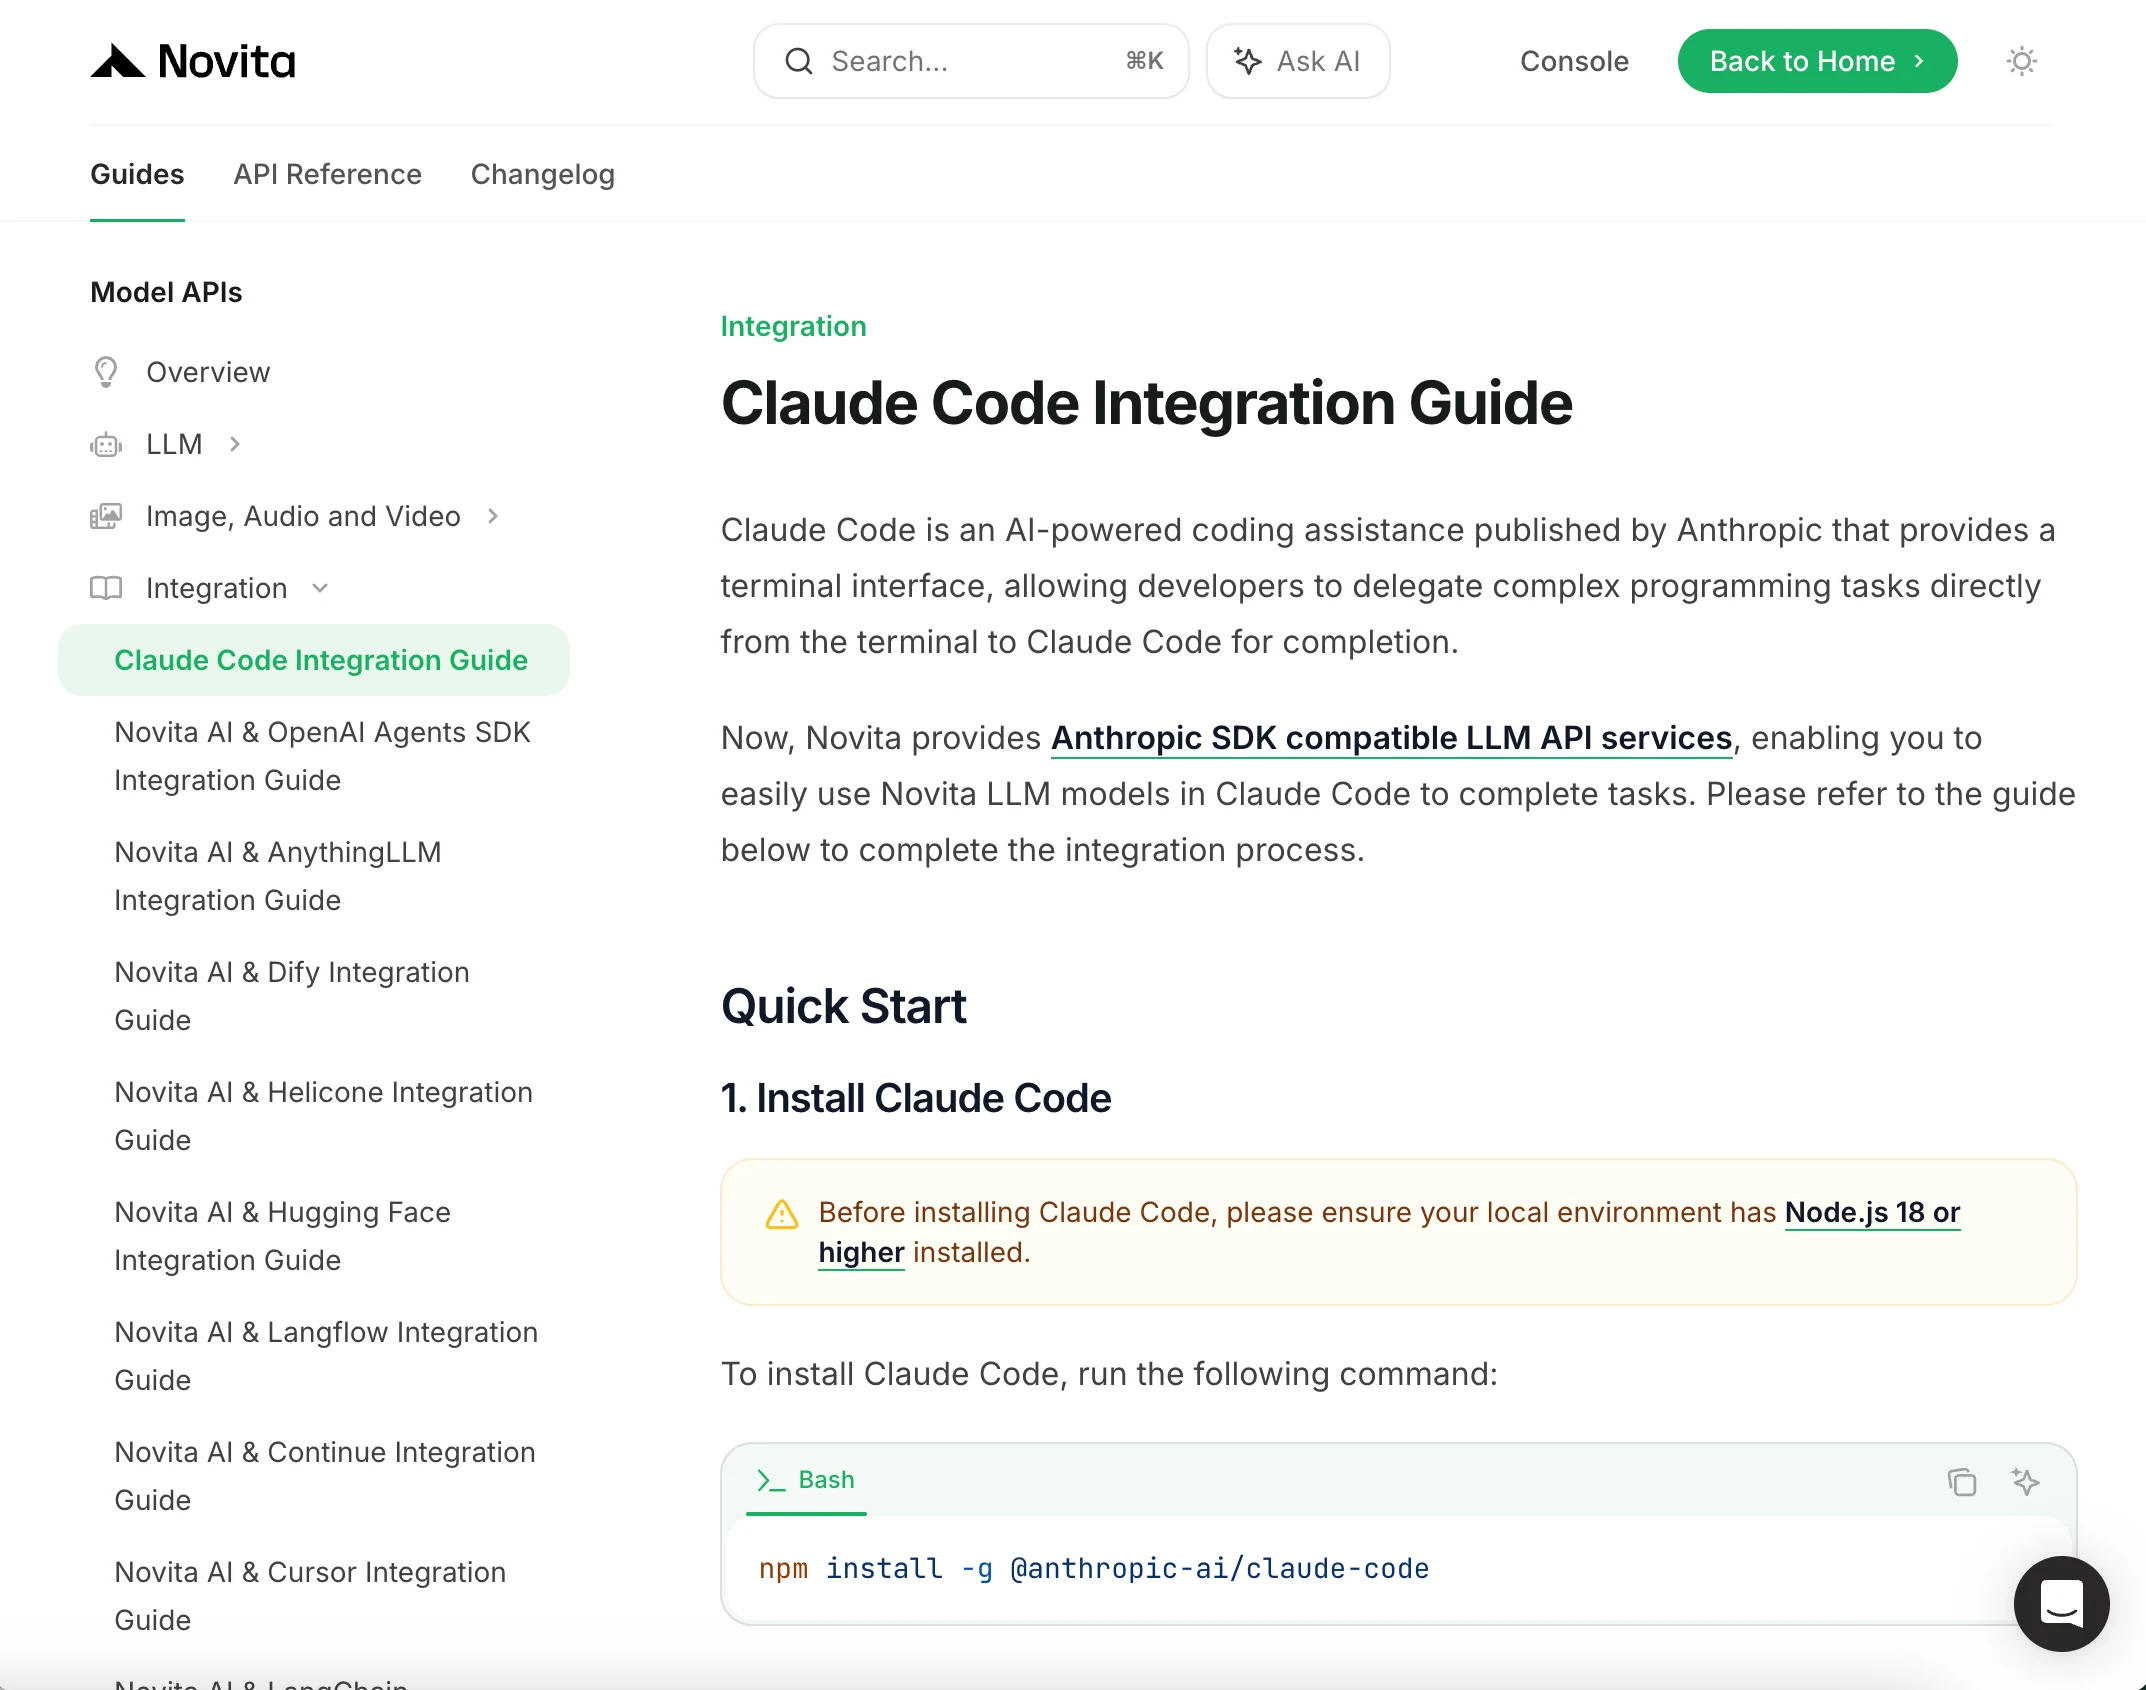This screenshot has width=2146, height=1690.
Task: Click the Integration breadcrumb label
Action: tap(793, 326)
